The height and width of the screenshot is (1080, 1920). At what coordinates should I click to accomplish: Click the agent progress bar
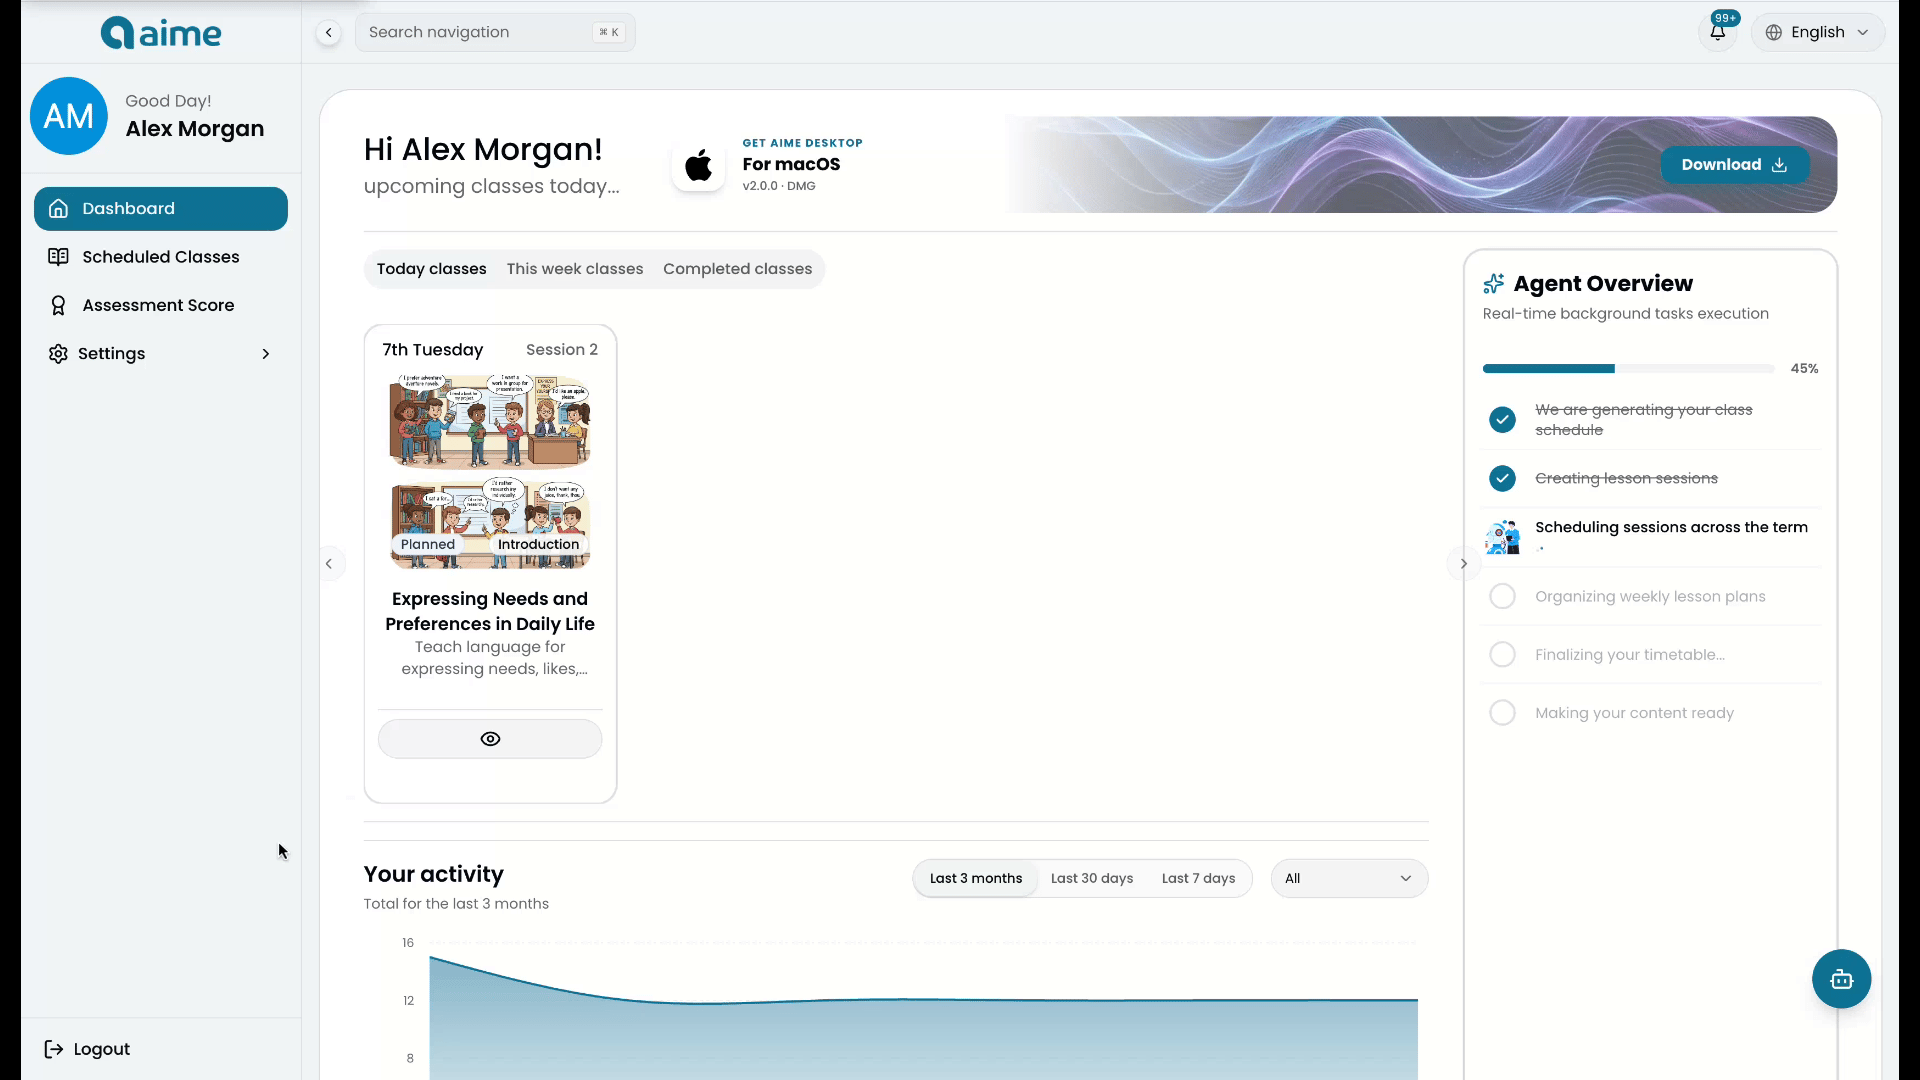[1628, 369]
